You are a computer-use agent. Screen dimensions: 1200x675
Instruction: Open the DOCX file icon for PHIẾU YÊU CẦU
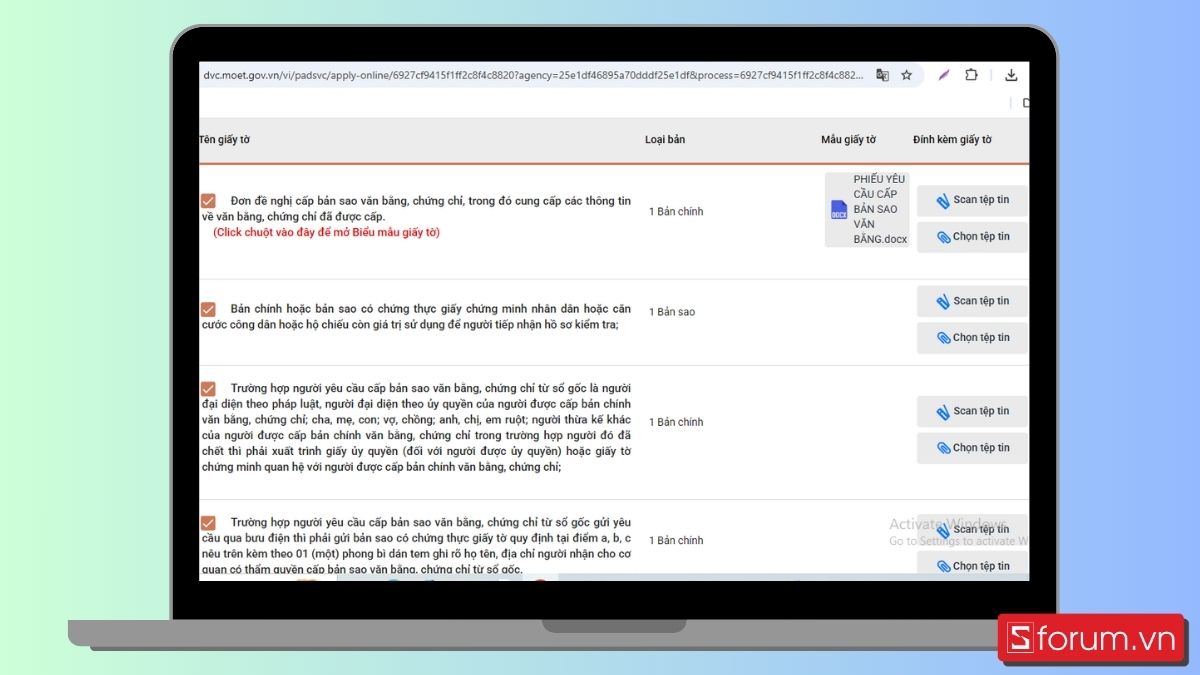coord(839,210)
